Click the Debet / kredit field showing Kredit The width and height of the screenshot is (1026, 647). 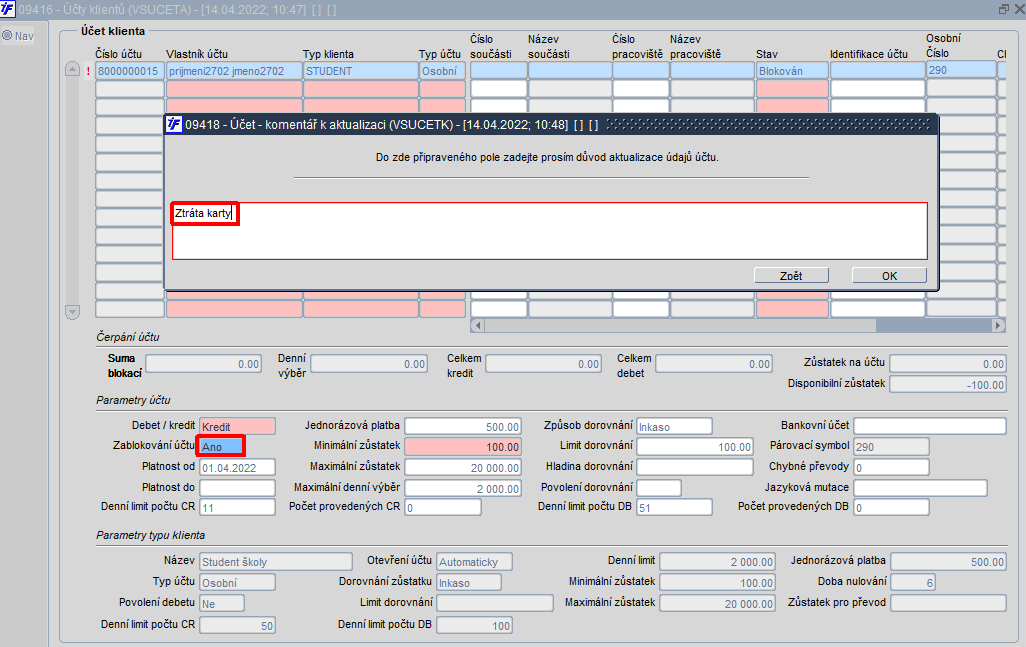(238, 427)
